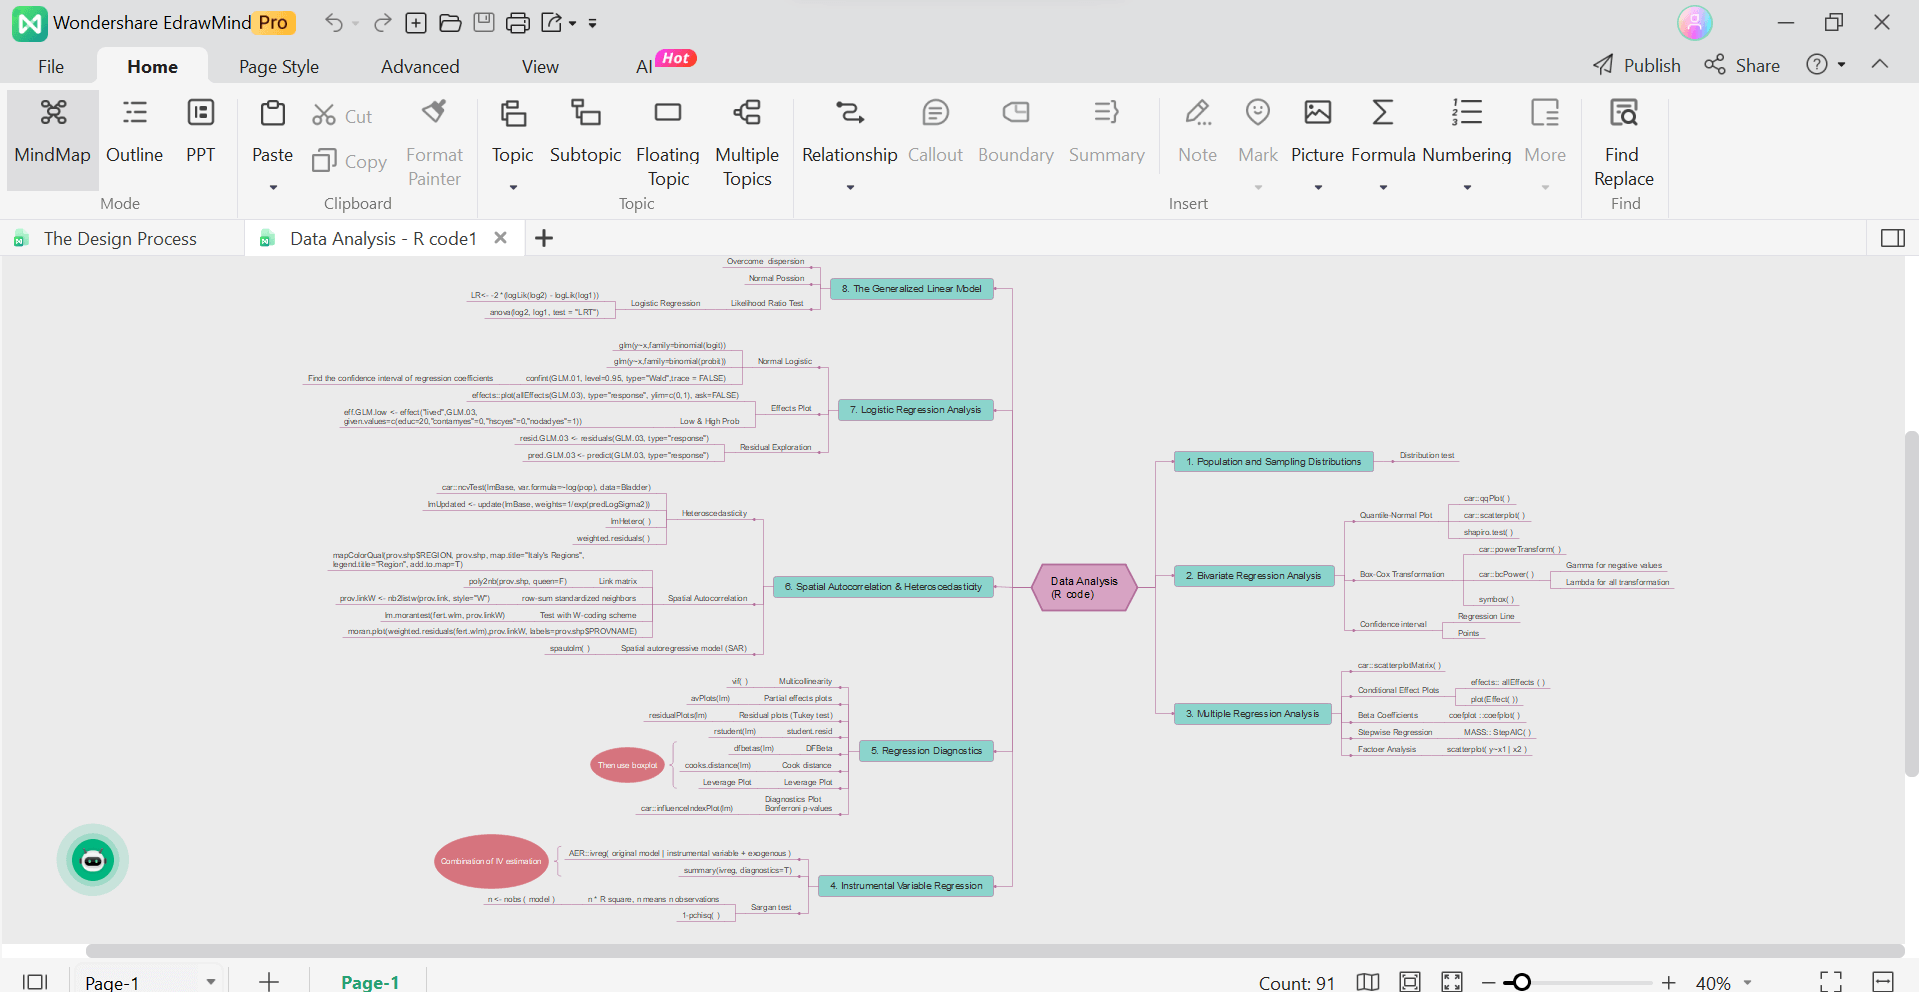This screenshot has width=1919, height=992.
Task: Select the Data Analysis (R code) central node
Action: pos(1084,587)
